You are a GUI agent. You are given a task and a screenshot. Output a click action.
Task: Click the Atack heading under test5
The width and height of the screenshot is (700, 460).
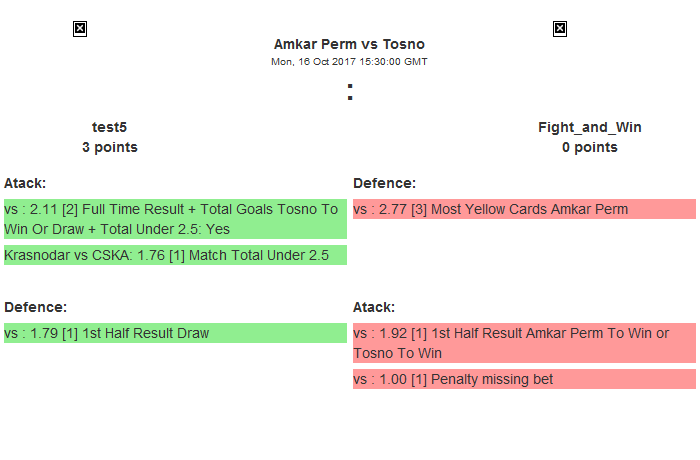point(25,183)
